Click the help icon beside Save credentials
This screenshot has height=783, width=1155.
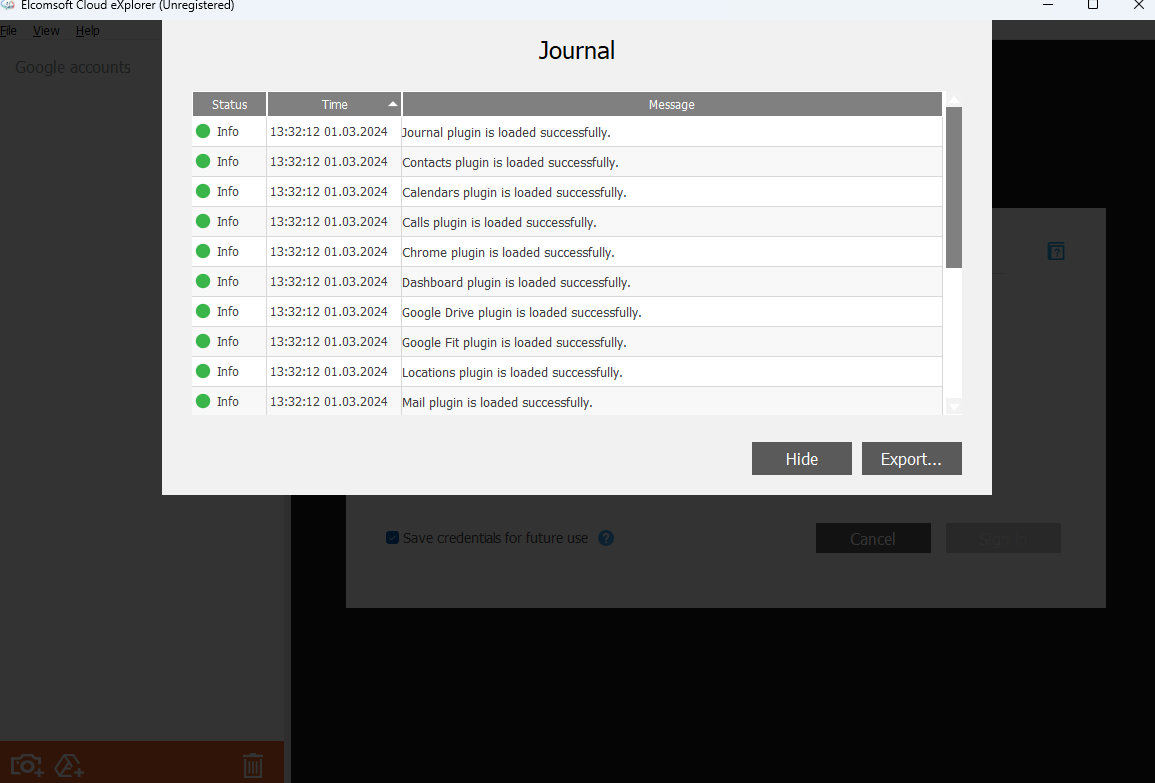tap(606, 538)
